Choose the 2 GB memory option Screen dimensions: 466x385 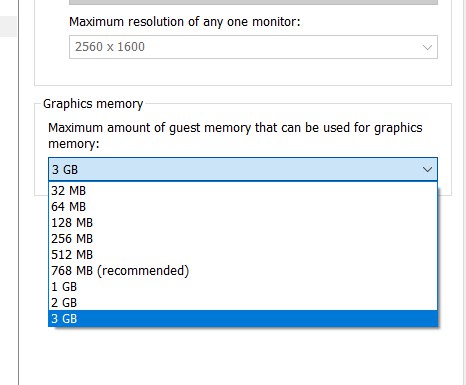(x=243, y=303)
